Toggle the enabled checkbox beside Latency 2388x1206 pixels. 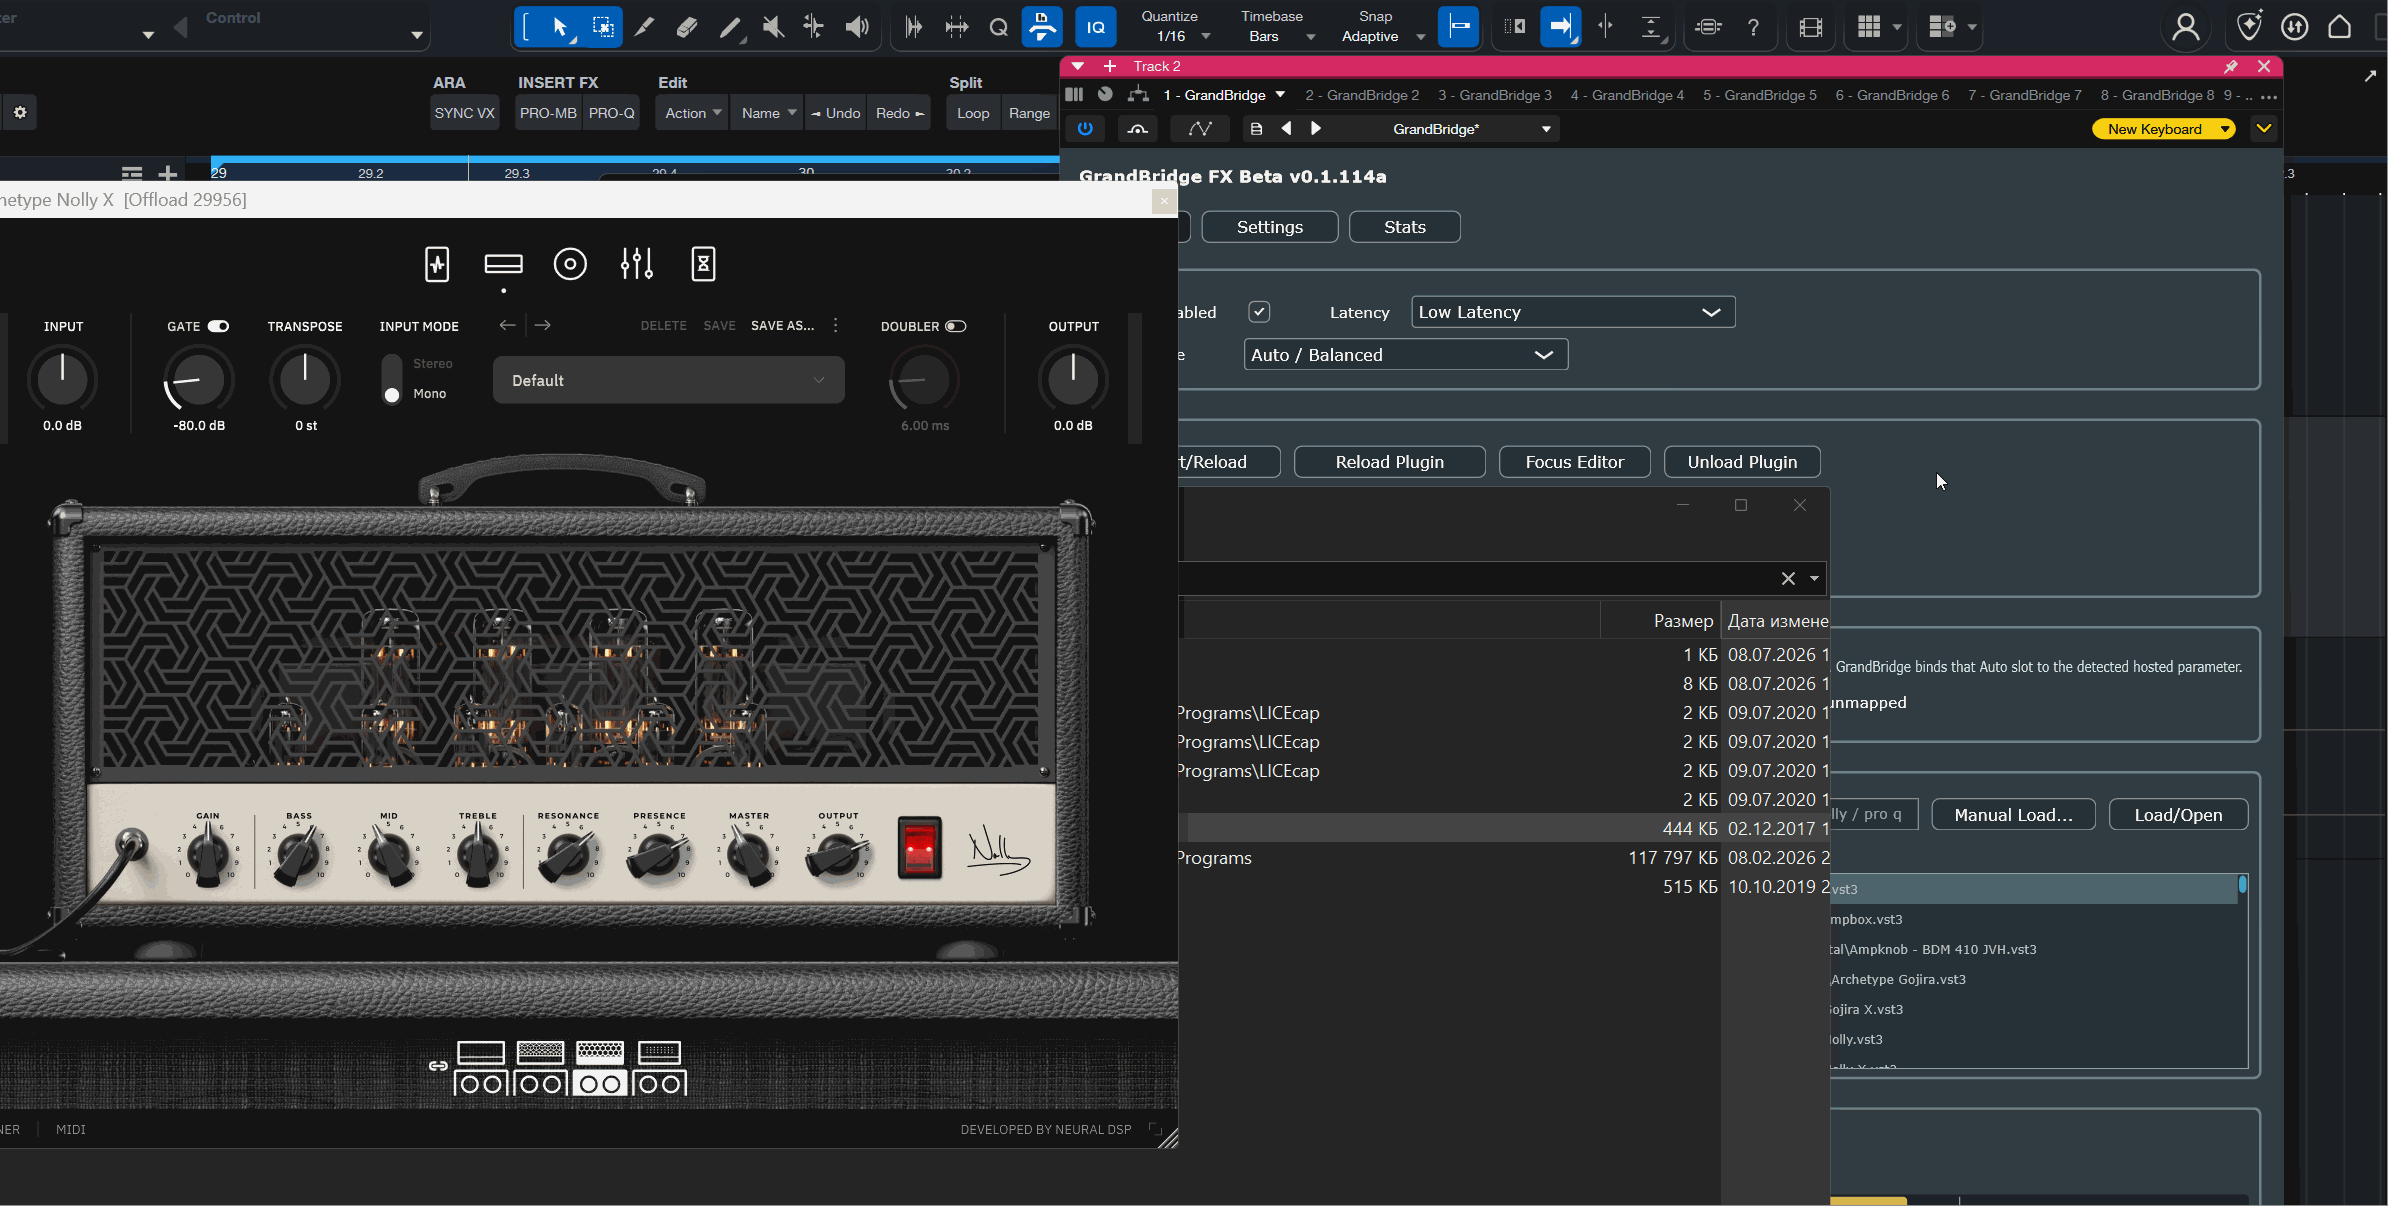pyautogui.click(x=1259, y=312)
